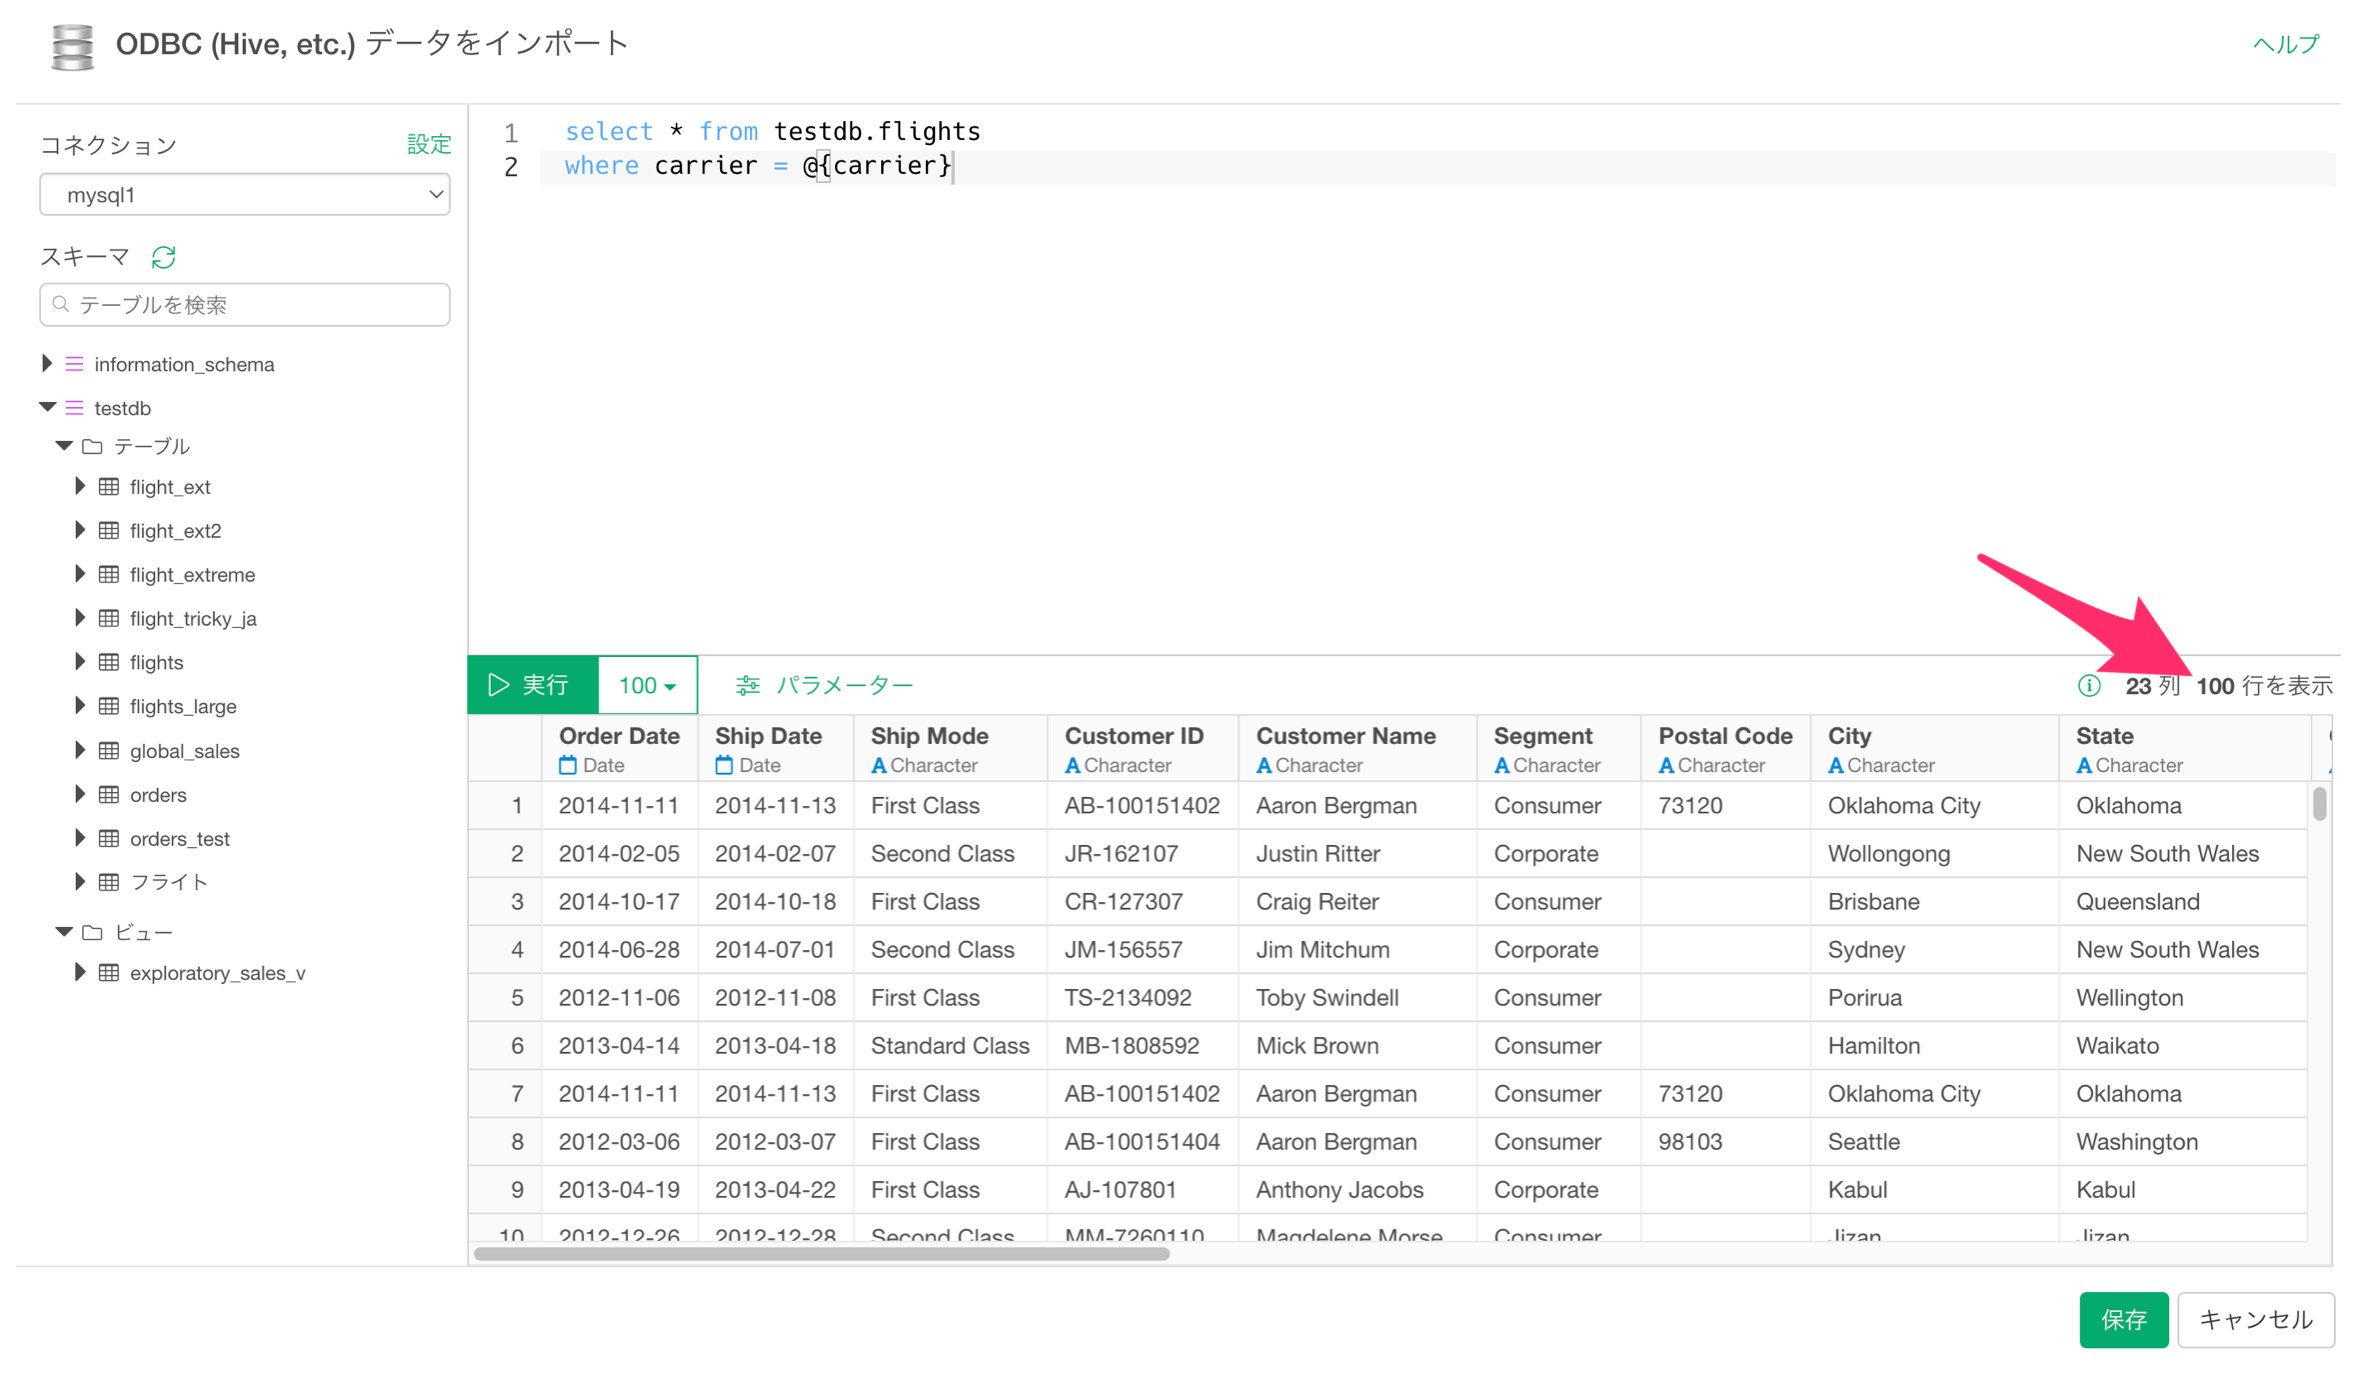Collapse the testdb schema node
Viewport: 2366px width, 1376px height.
tap(47, 407)
